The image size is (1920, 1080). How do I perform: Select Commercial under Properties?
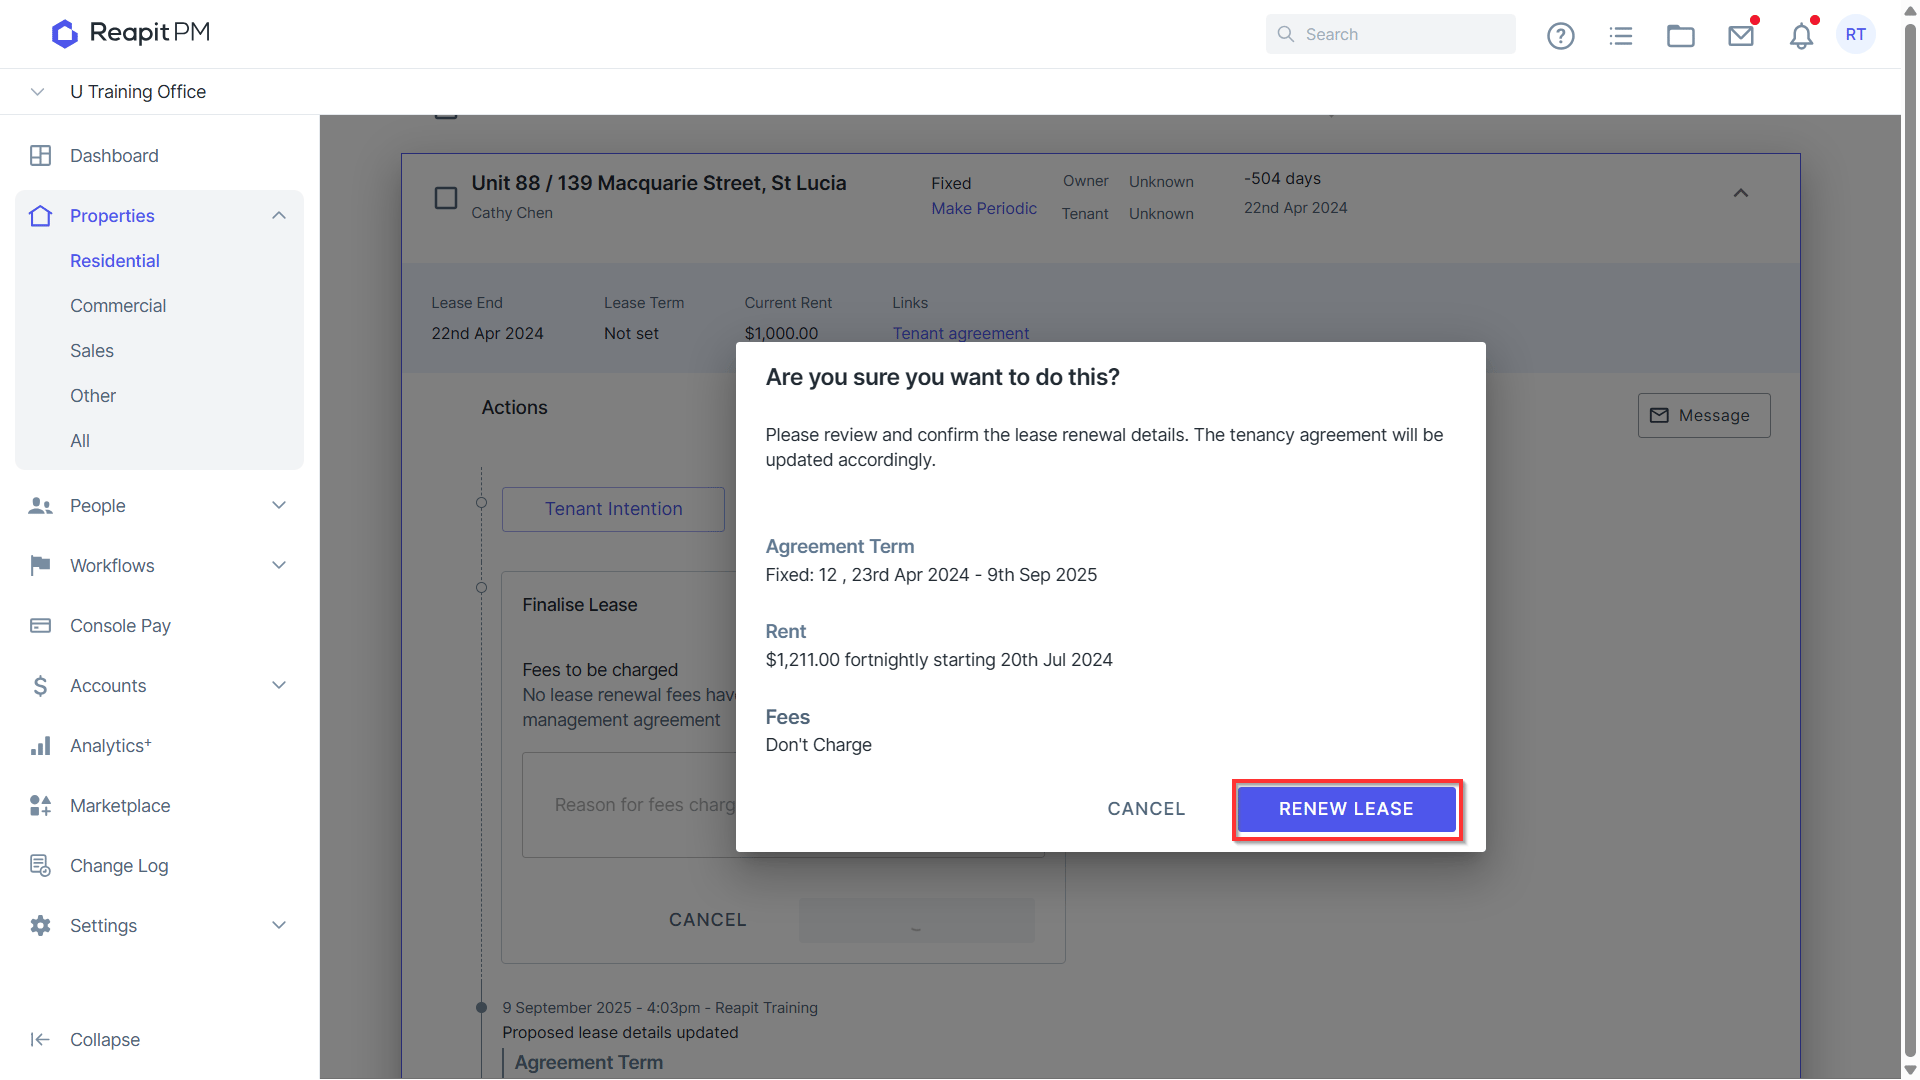coord(118,305)
